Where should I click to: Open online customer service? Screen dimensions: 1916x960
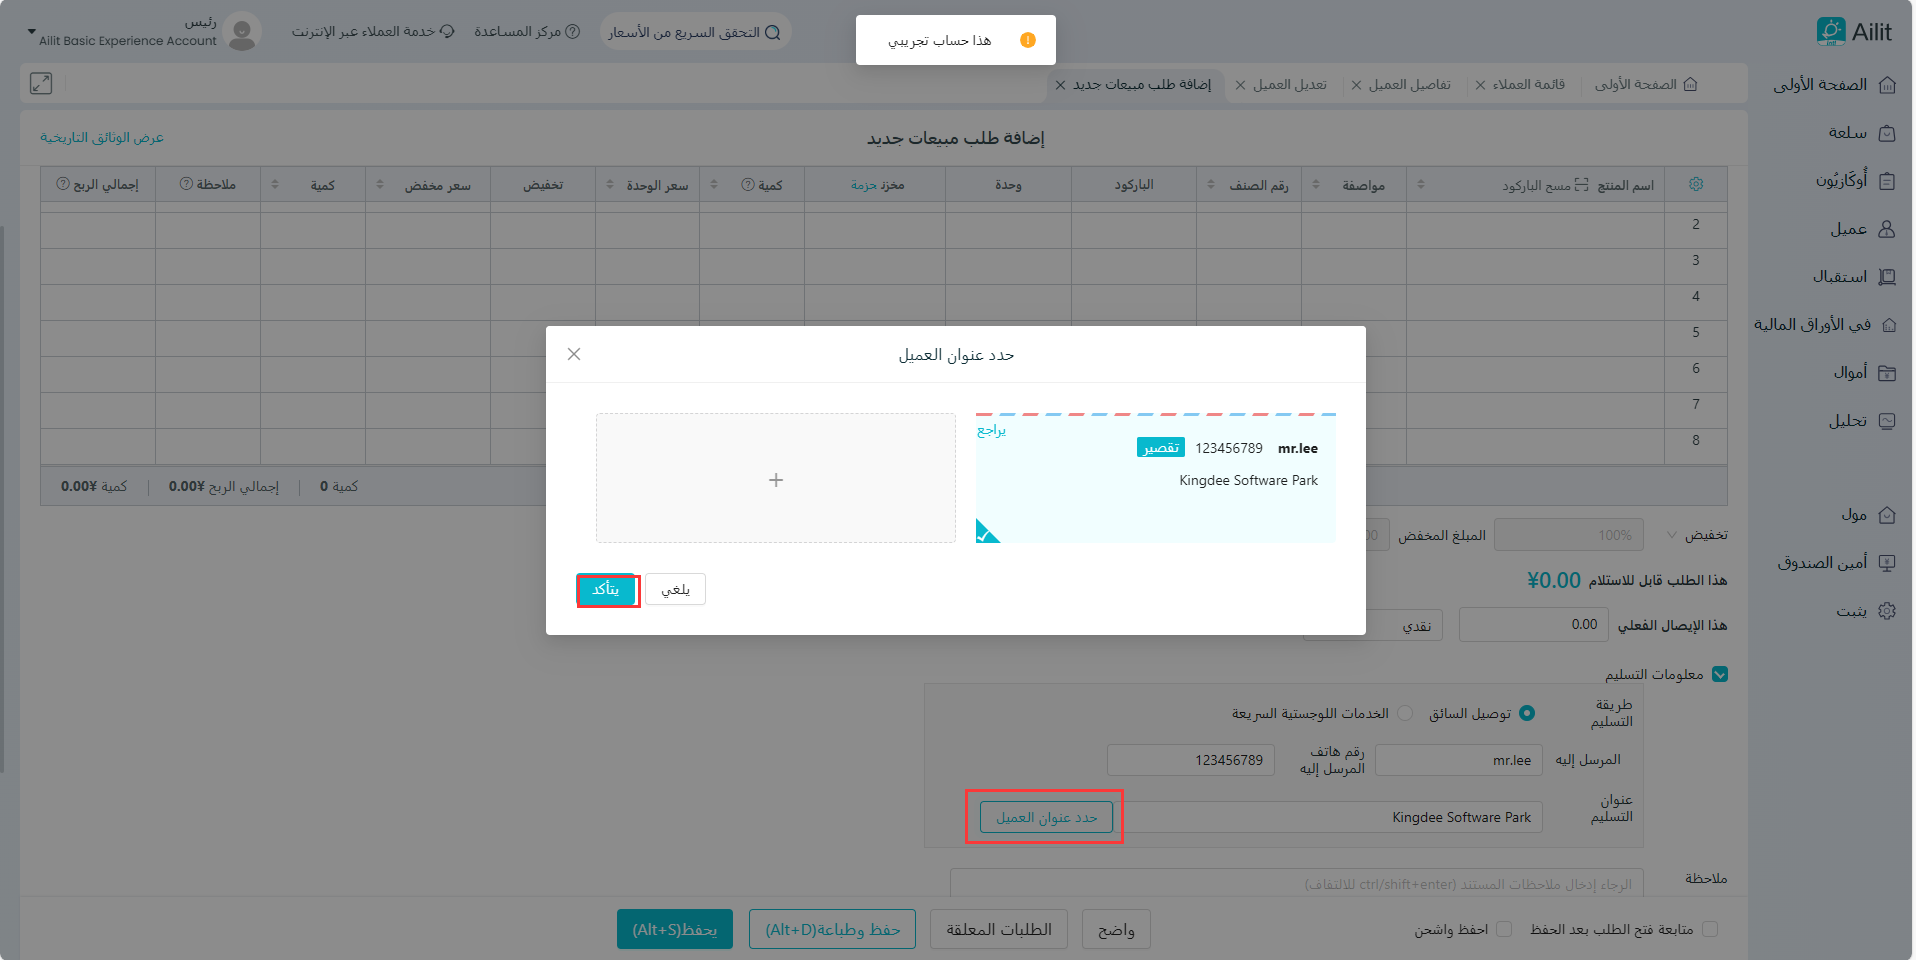373,32
